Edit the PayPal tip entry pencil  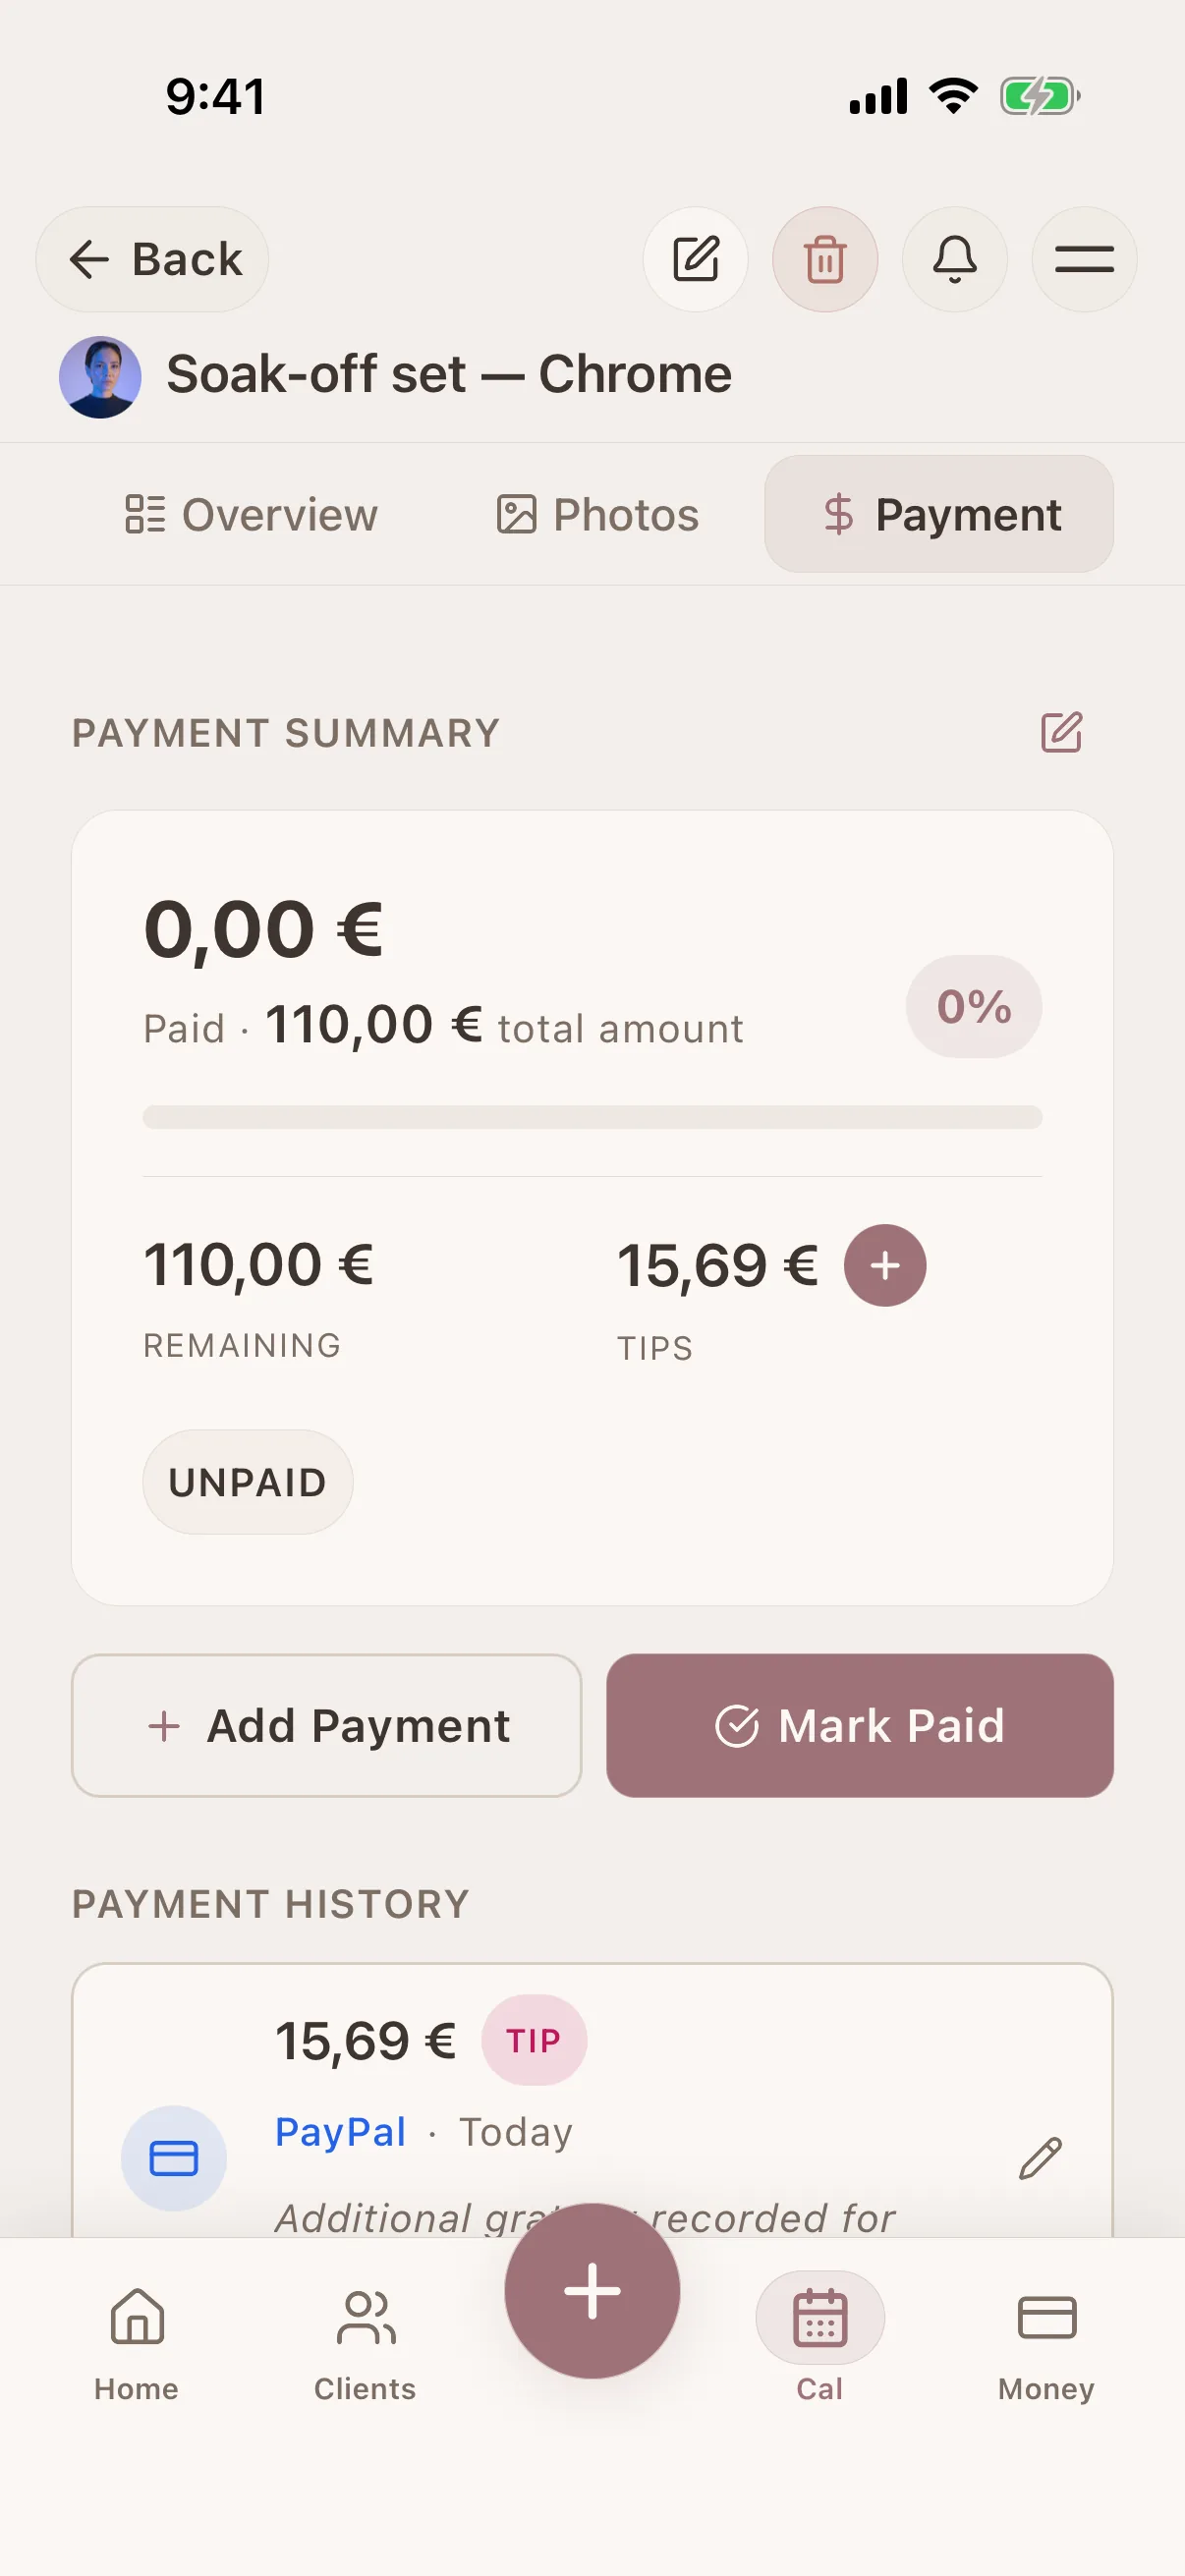pos(1040,2158)
